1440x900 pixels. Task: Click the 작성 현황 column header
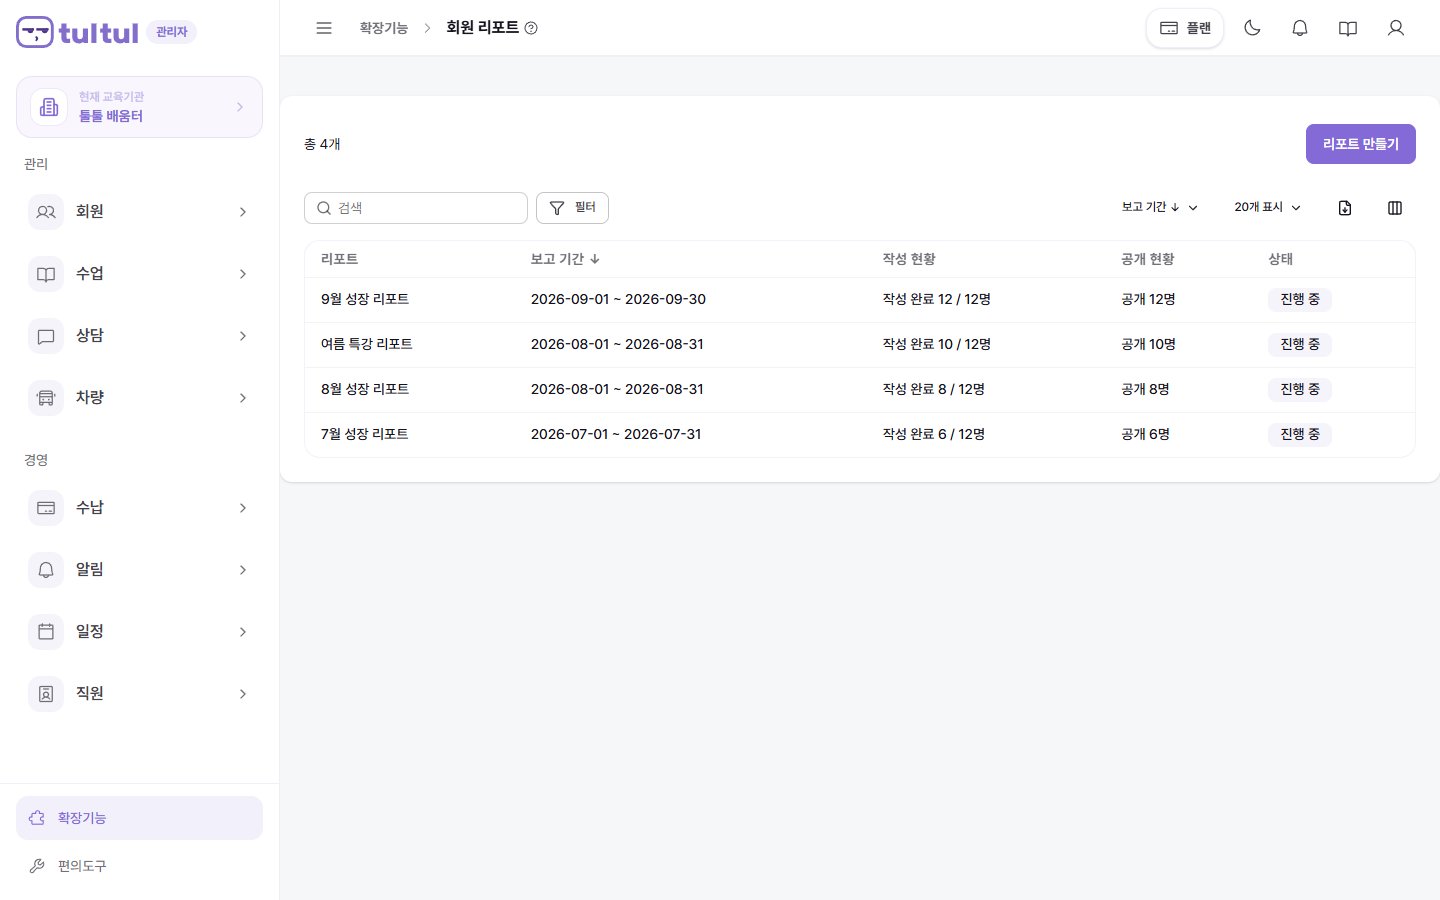[909, 259]
